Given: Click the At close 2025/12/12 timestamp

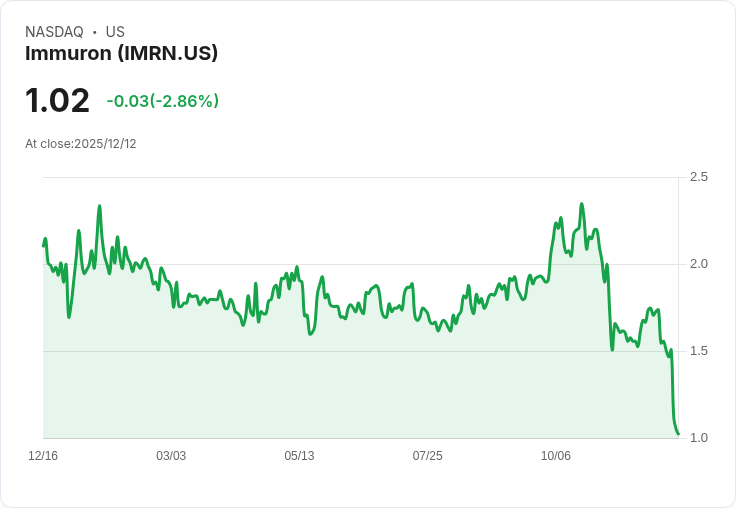Looking at the screenshot, I should point(80,144).
